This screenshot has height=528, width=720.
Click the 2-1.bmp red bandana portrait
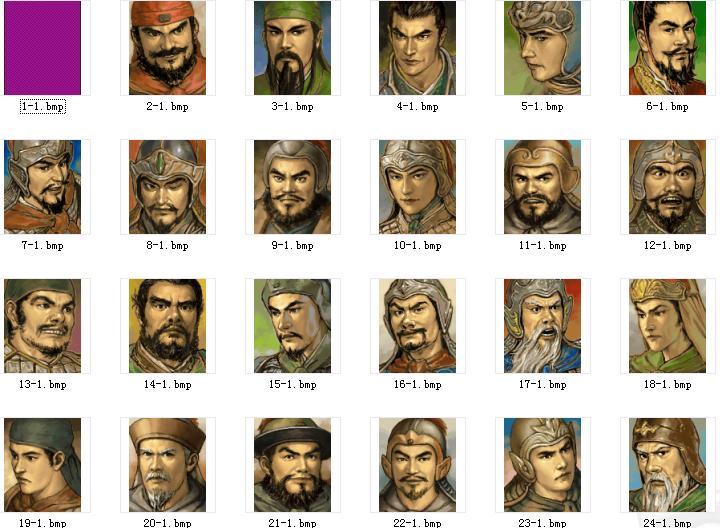tap(168, 48)
